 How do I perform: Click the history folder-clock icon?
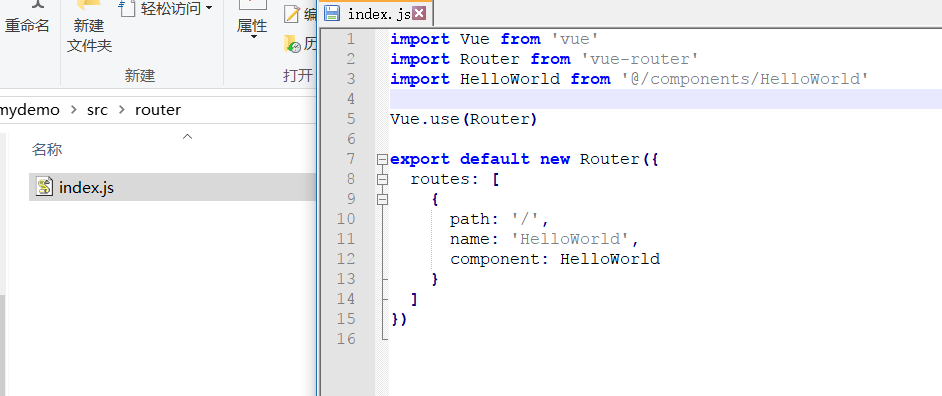tap(293, 44)
